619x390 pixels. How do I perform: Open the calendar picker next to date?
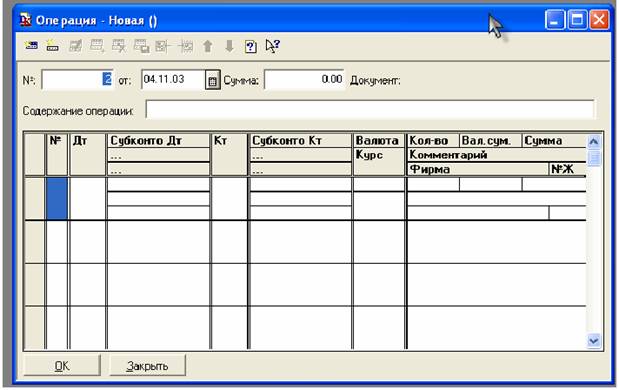coord(212,81)
